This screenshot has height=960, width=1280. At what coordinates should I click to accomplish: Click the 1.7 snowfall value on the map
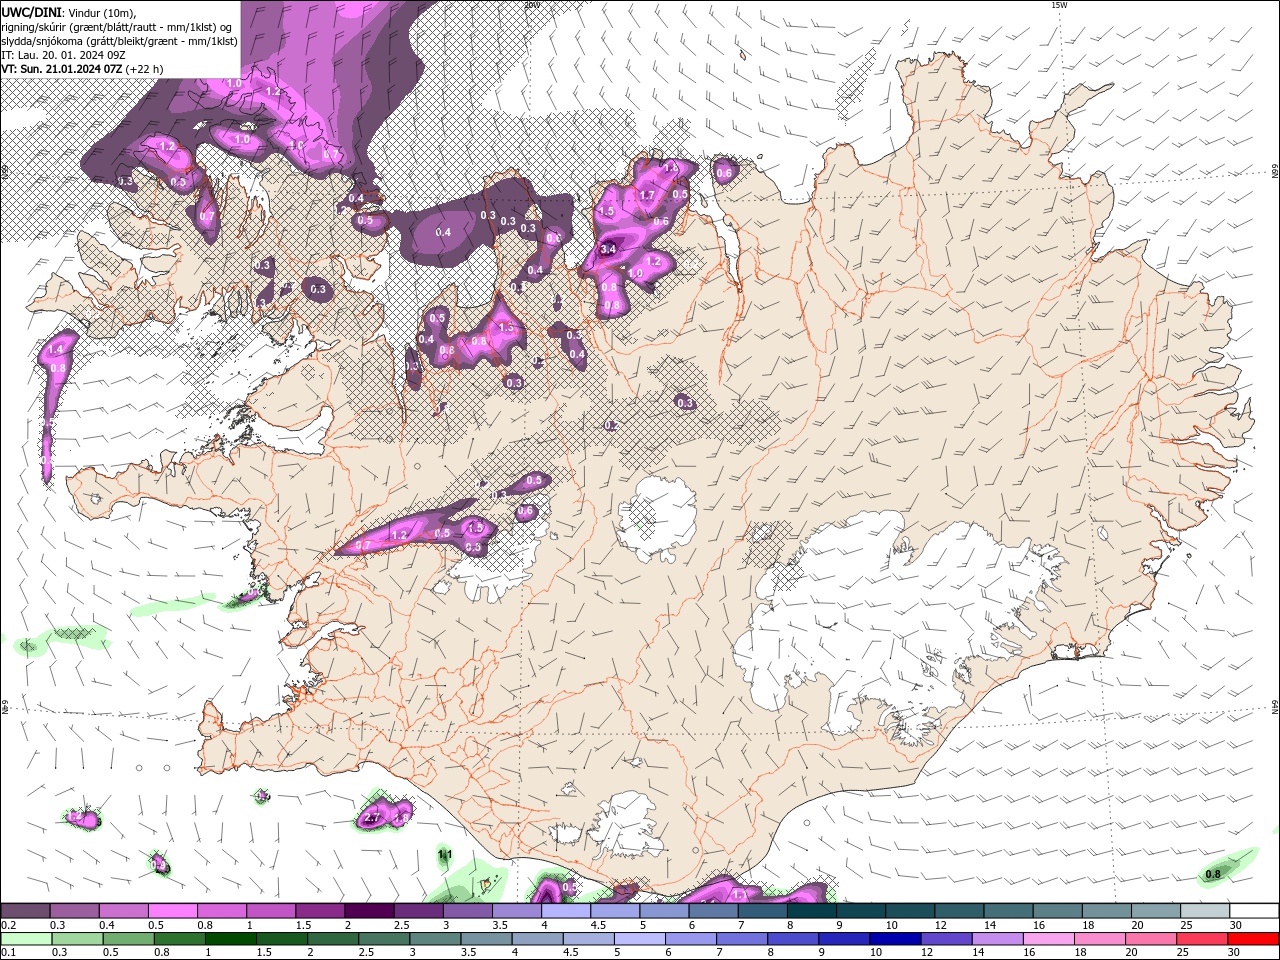pyautogui.click(x=647, y=196)
